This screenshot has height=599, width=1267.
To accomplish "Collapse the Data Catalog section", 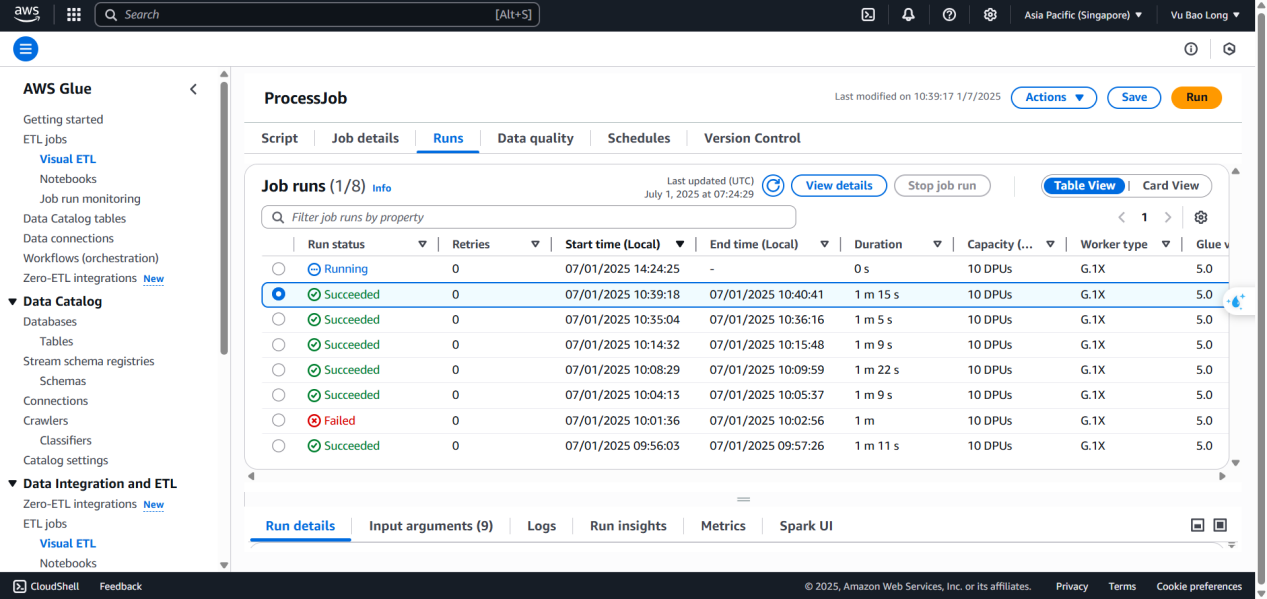I will [13, 301].
